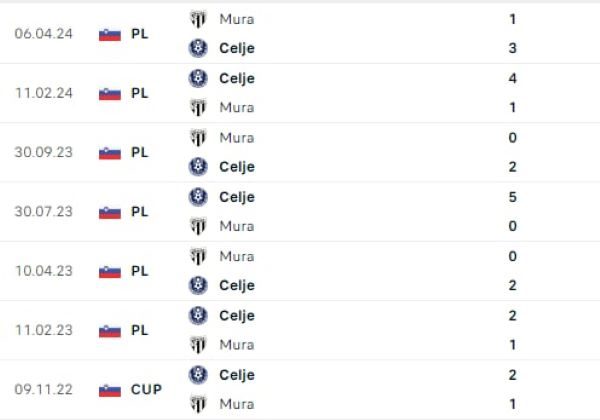Click the Mura crest in the 09.11.22 cup match
Screen dimensions: 600x420
[198, 404]
